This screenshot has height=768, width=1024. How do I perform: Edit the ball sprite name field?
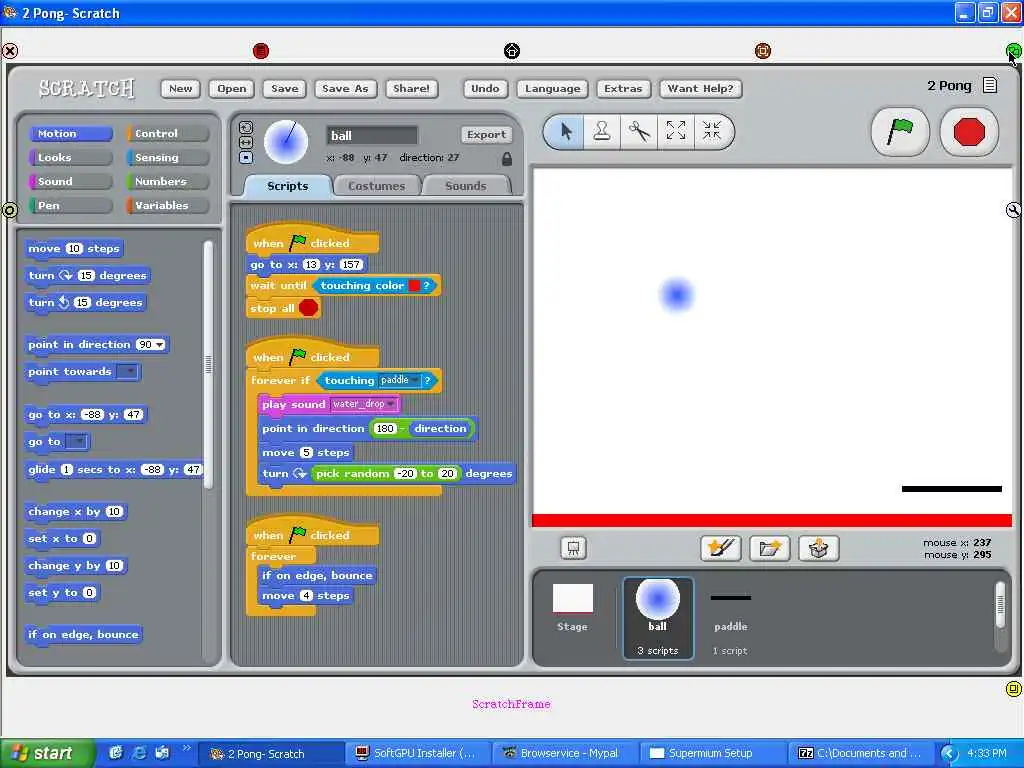pyautogui.click(x=372, y=135)
